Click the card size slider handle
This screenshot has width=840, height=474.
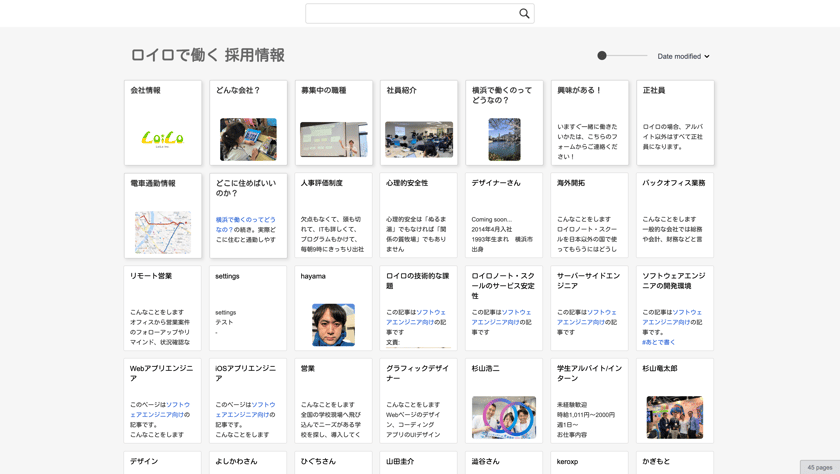(602, 56)
